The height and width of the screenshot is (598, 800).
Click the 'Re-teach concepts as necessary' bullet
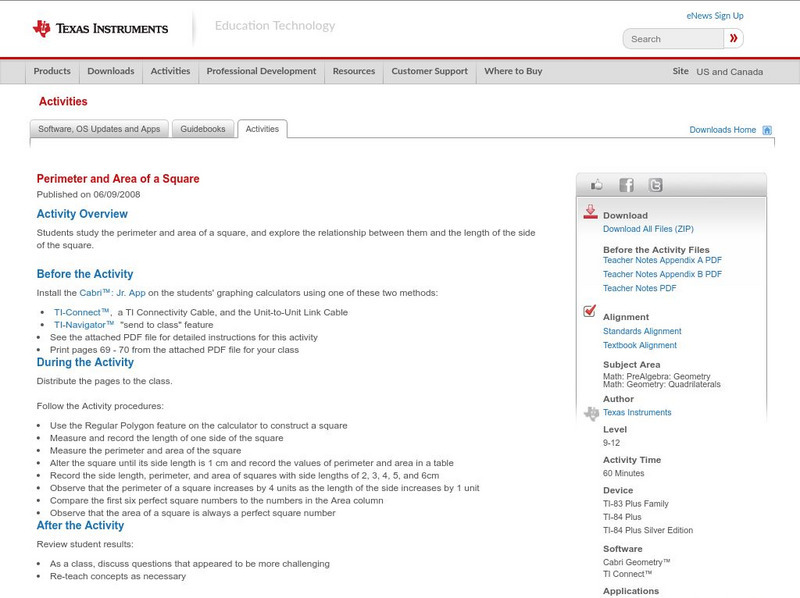(118, 576)
